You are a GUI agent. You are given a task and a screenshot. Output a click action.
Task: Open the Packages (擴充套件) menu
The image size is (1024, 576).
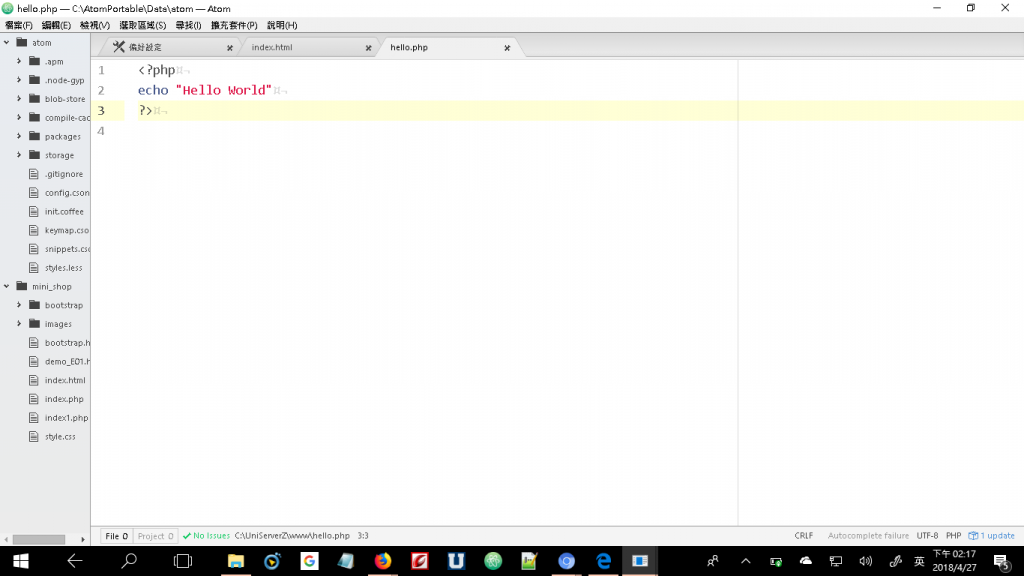pos(234,25)
